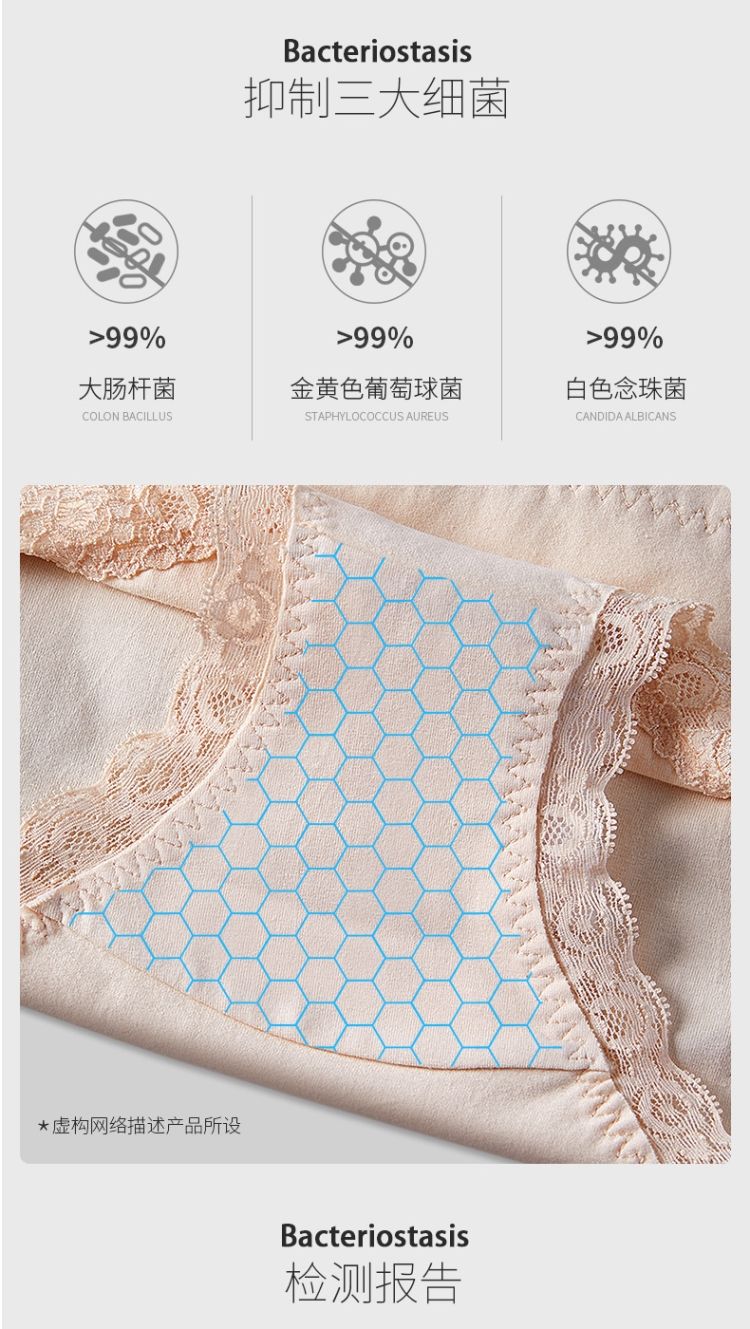Screen dimensions: 750x1329
Task: Click the bottom Bacteriostasis heading
Action: 375,1235
